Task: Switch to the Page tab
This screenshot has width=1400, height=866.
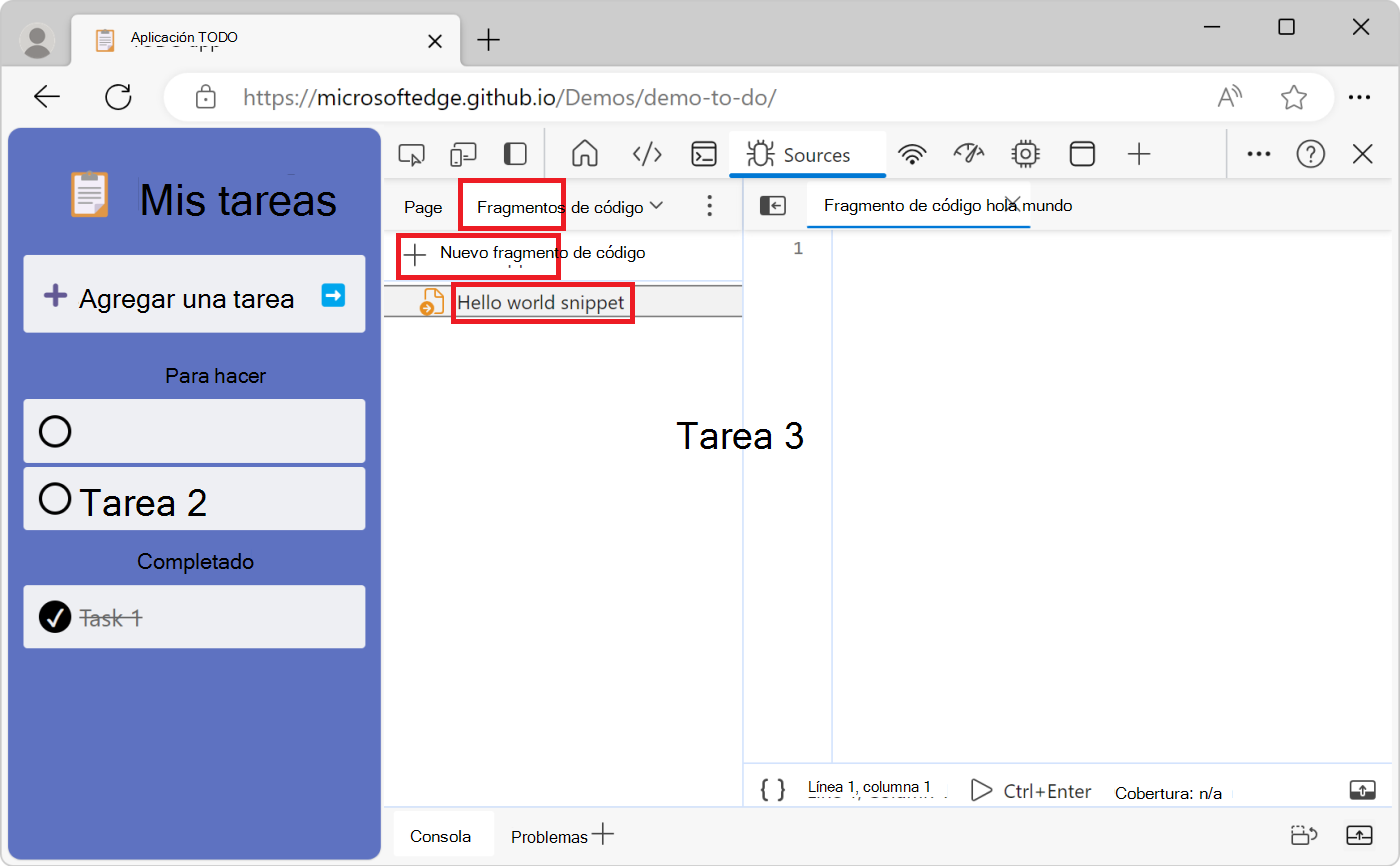Action: pyautogui.click(x=423, y=207)
